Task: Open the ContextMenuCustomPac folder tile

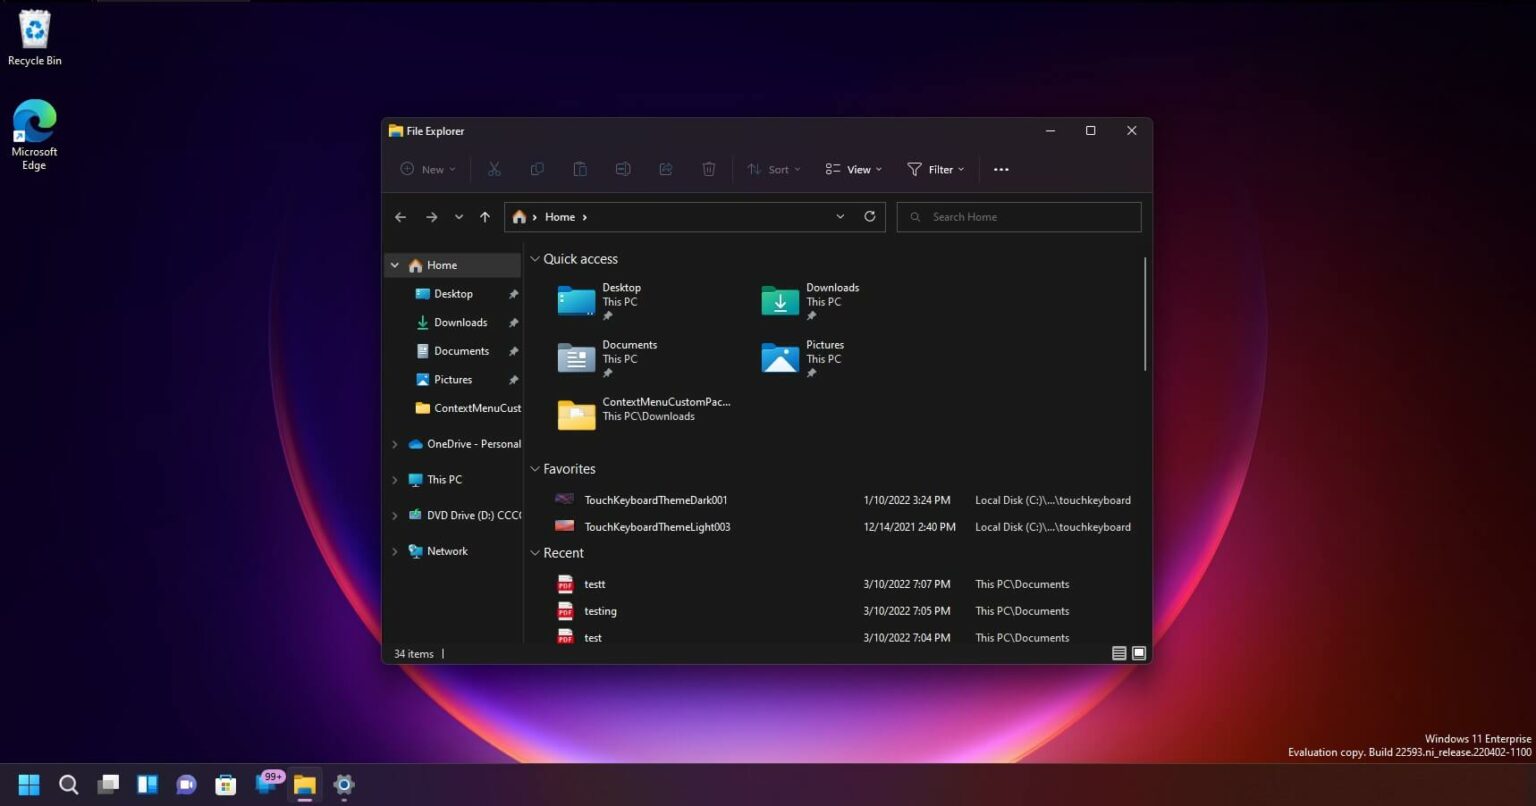Action: (577, 415)
